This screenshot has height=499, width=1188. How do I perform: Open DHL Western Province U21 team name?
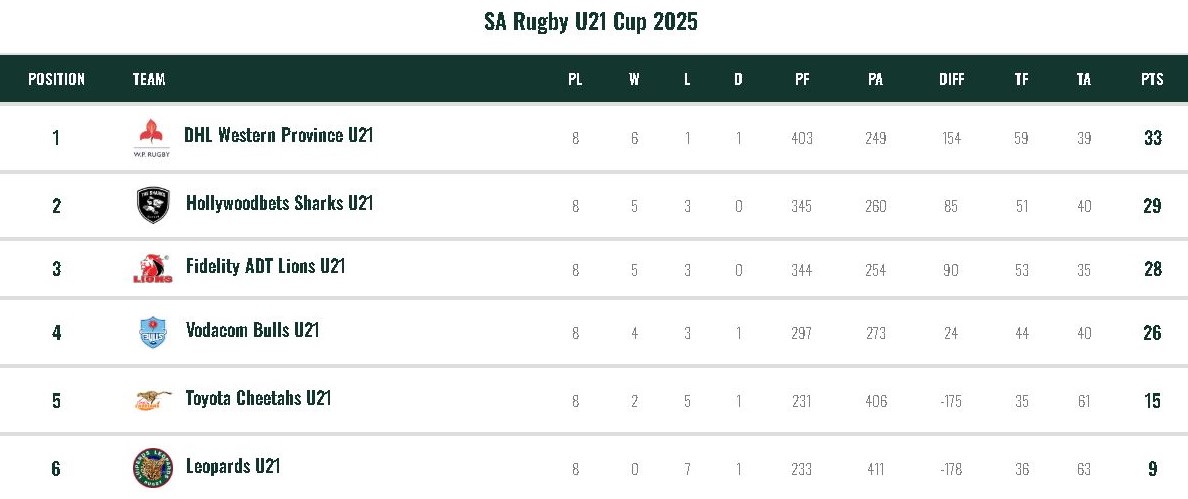pos(278,135)
